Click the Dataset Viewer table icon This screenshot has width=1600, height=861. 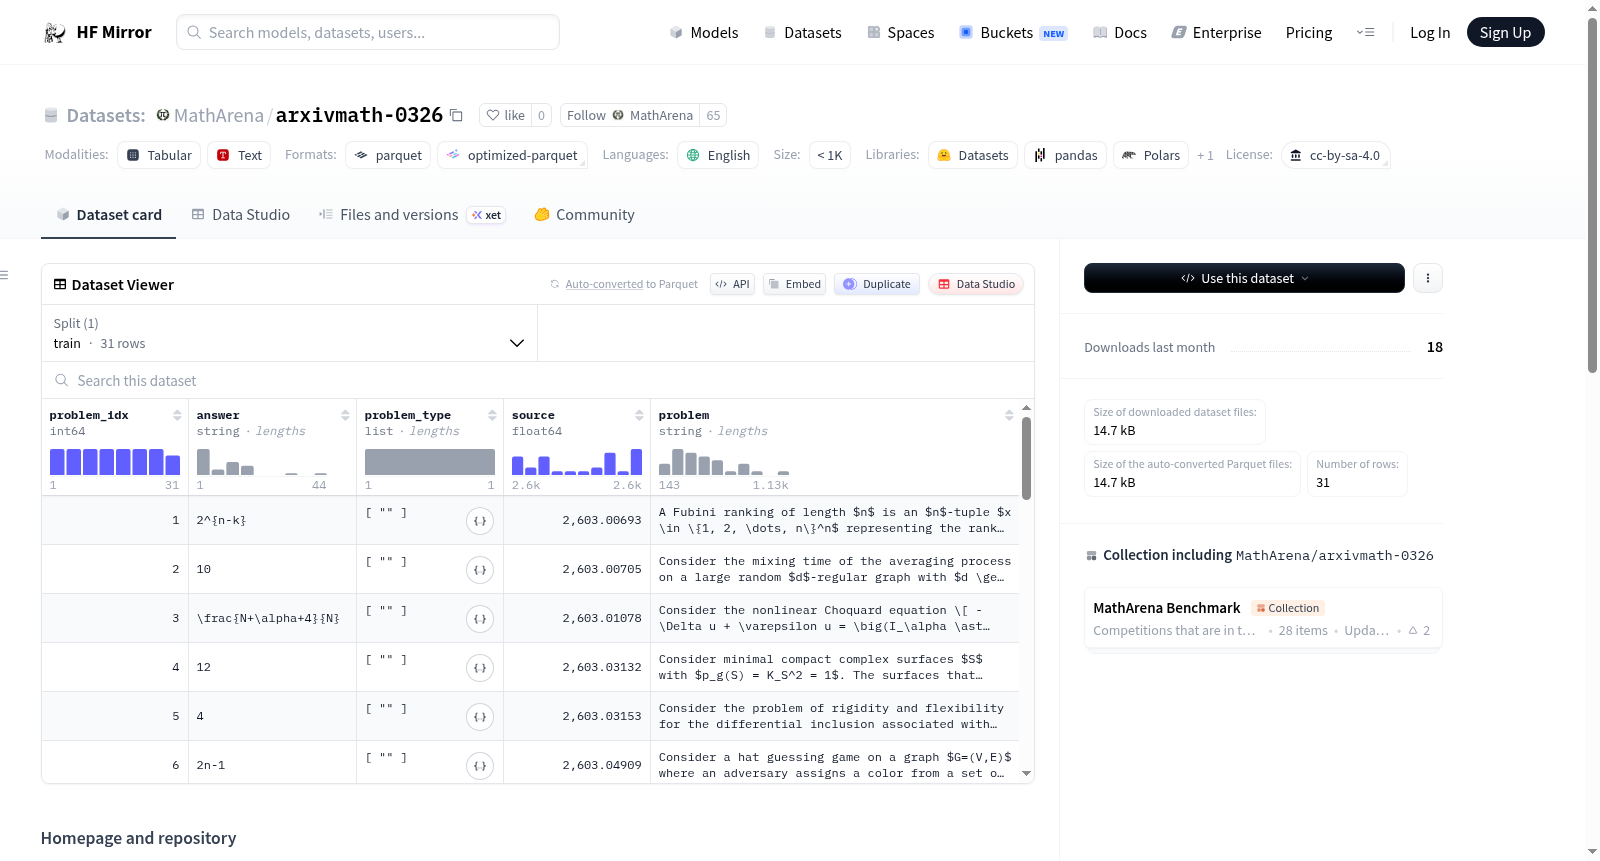[x=60, y=284]
